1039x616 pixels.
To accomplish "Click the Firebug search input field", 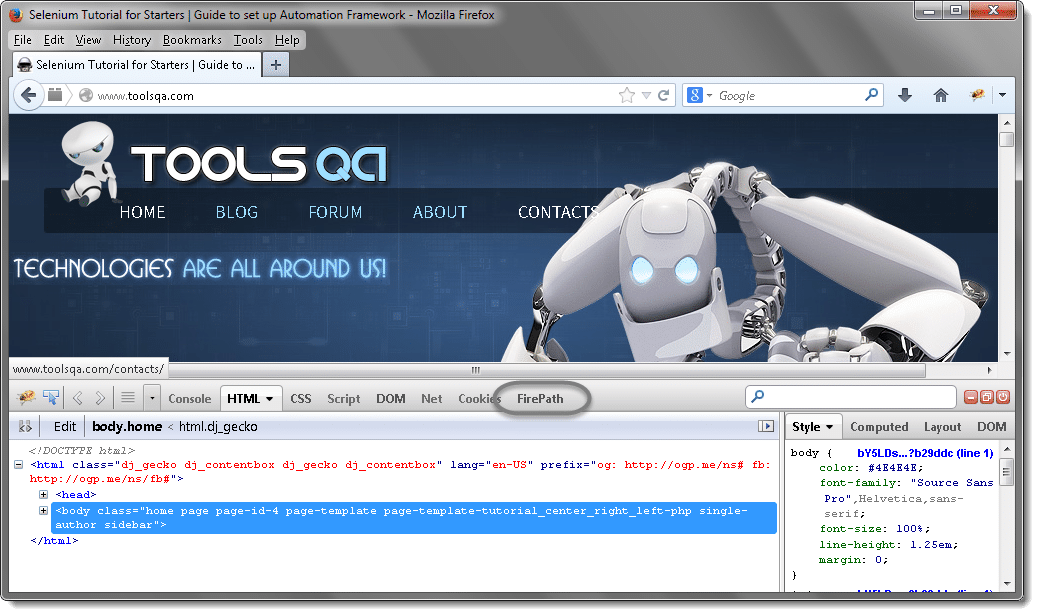I will point(858,398).
